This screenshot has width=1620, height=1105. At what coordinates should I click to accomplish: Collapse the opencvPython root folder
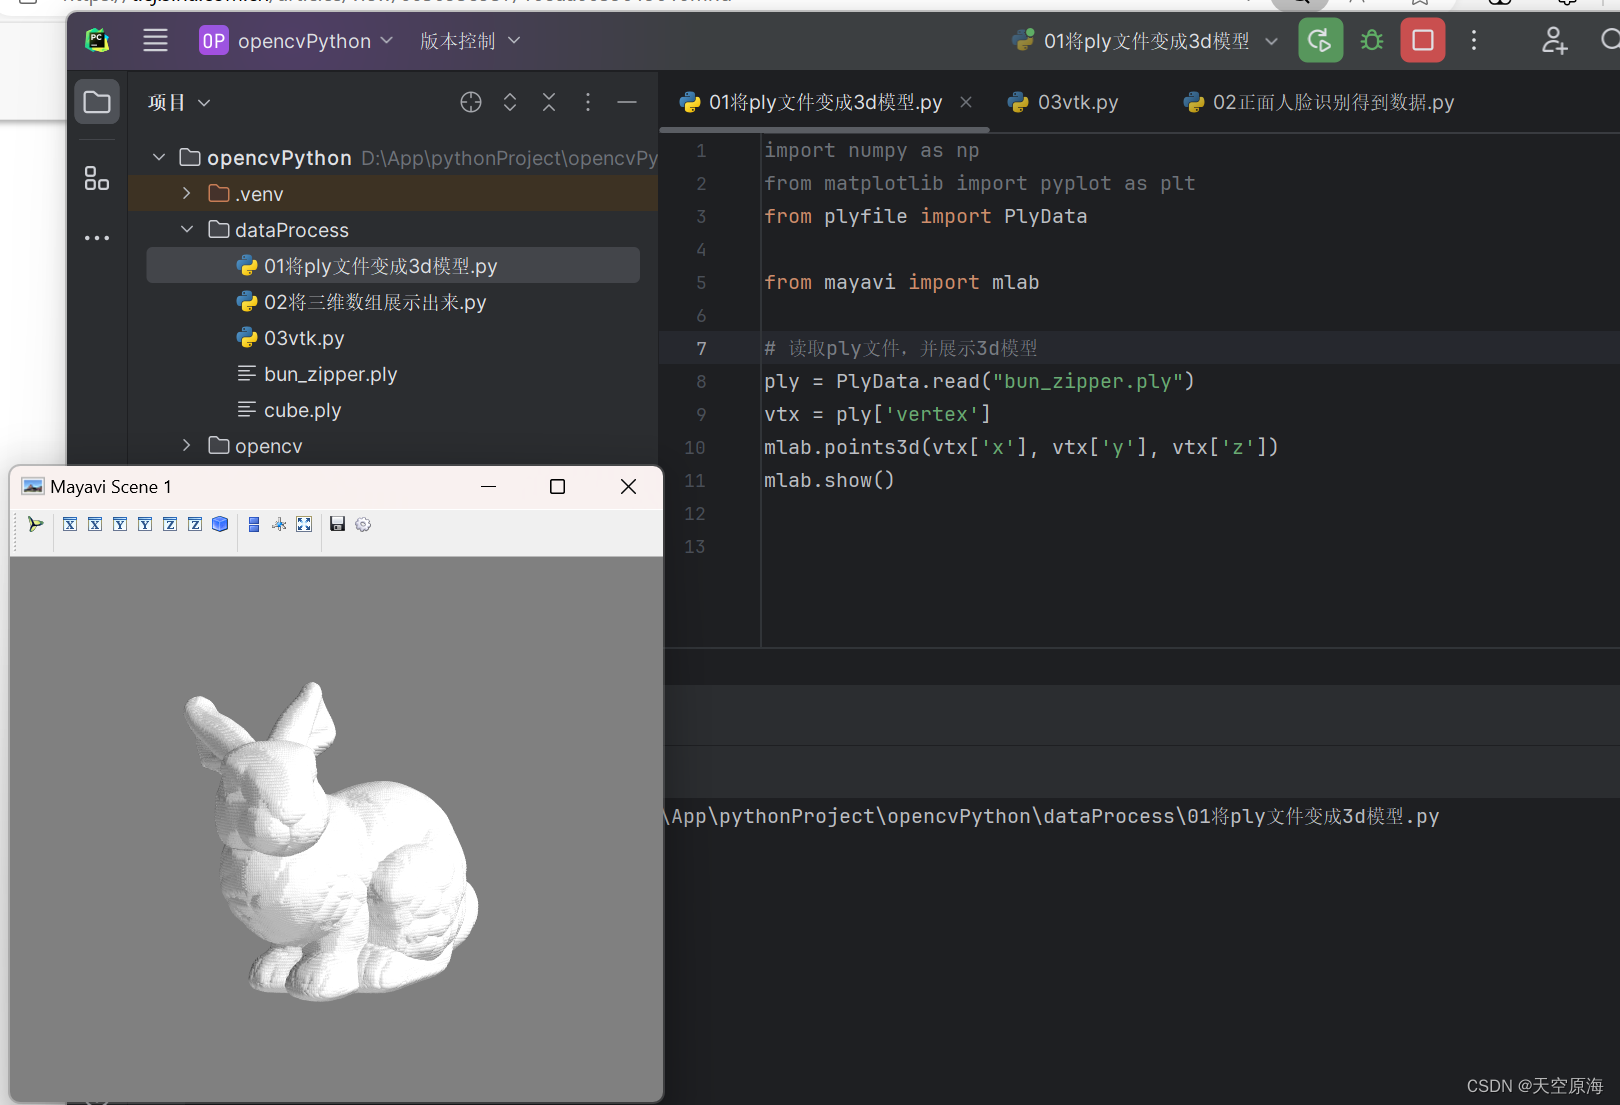click(159, 157)
